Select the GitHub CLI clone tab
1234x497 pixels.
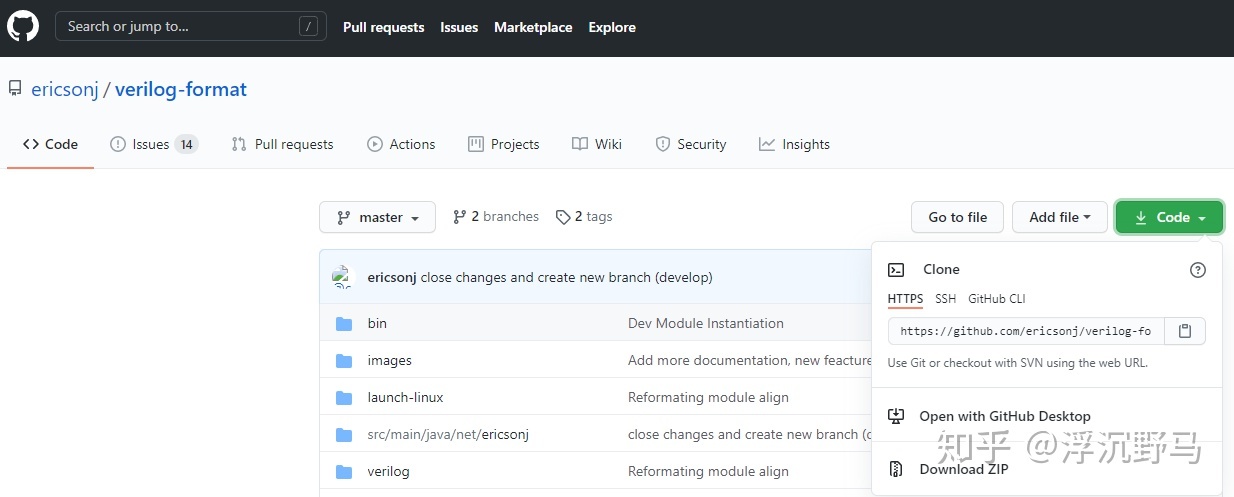(x=997, y=299)
